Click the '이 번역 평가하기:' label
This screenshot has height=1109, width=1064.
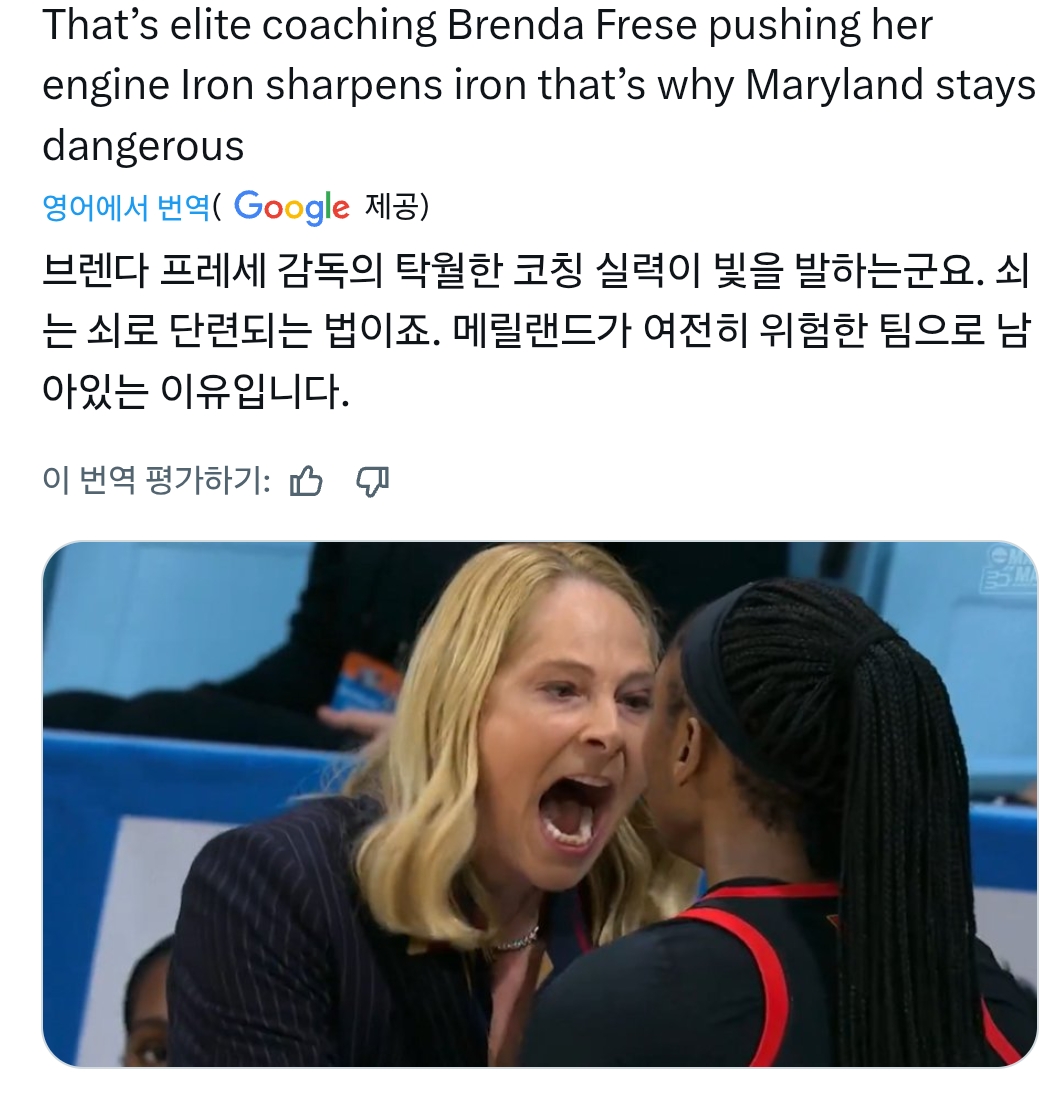click(156, 481)
